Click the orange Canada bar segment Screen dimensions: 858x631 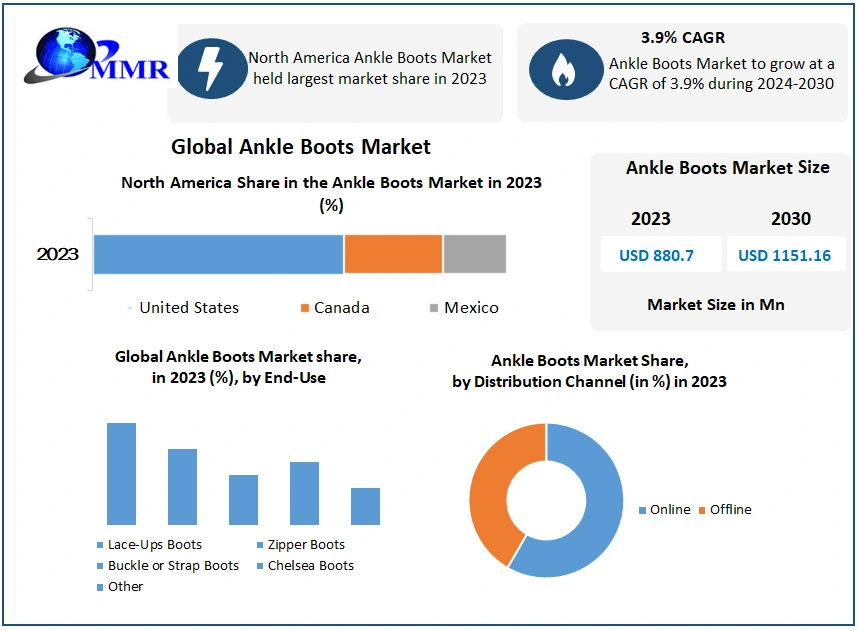pos(393,254)
